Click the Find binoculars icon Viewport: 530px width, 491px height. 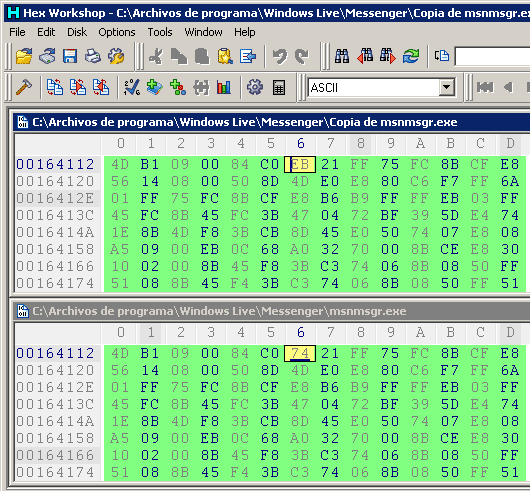point(342,56)
